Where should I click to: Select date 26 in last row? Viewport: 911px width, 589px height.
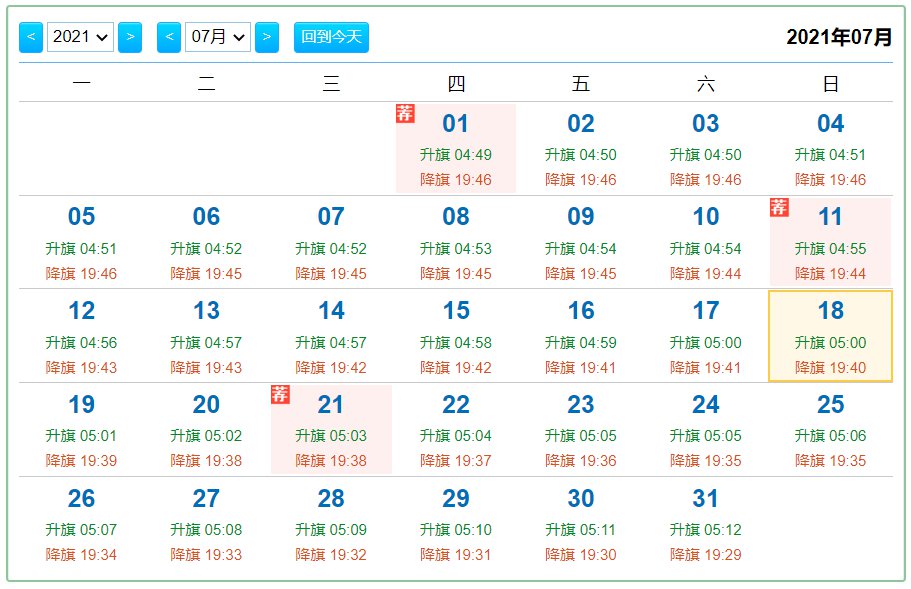pyautogui.click(x=81, y=525)
